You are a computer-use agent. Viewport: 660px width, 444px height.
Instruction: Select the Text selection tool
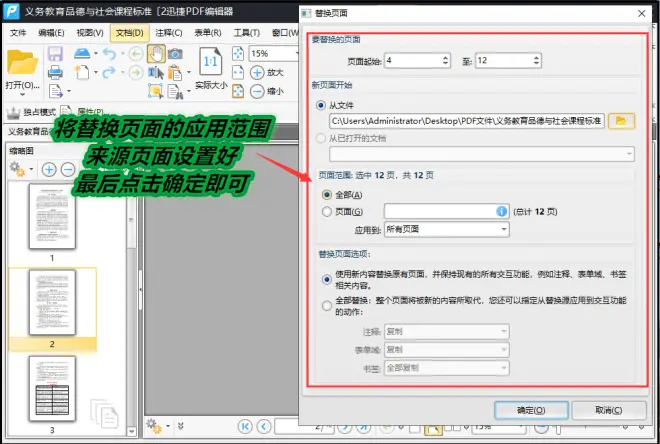pyautogui.click(x=156, y=72)
